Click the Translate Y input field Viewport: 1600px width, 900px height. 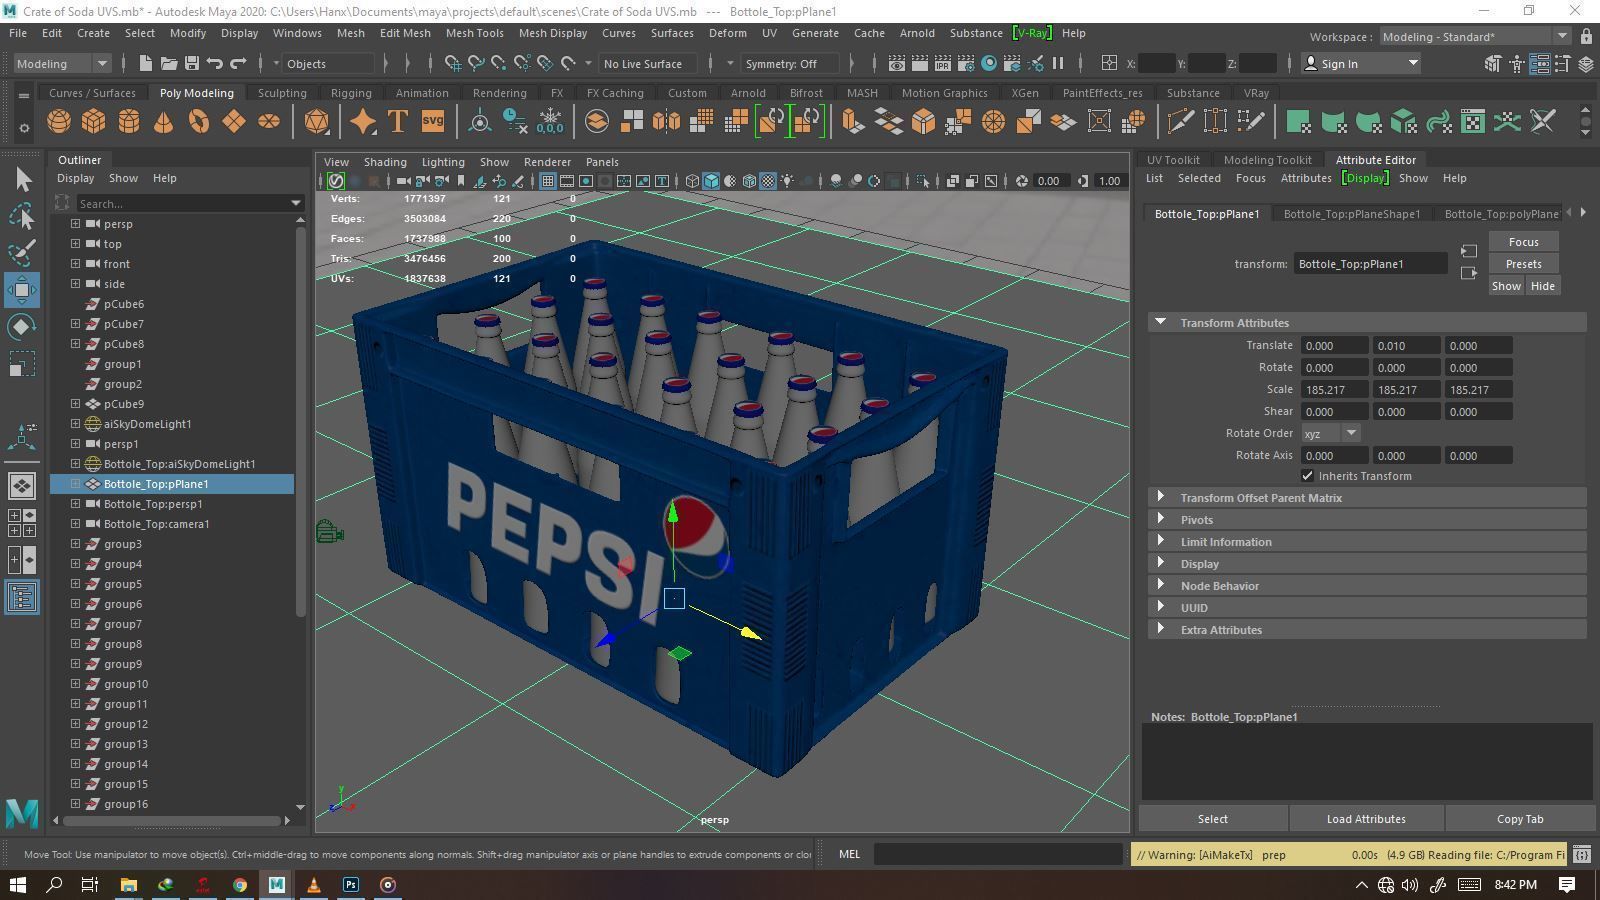(x=1405, y=346)
